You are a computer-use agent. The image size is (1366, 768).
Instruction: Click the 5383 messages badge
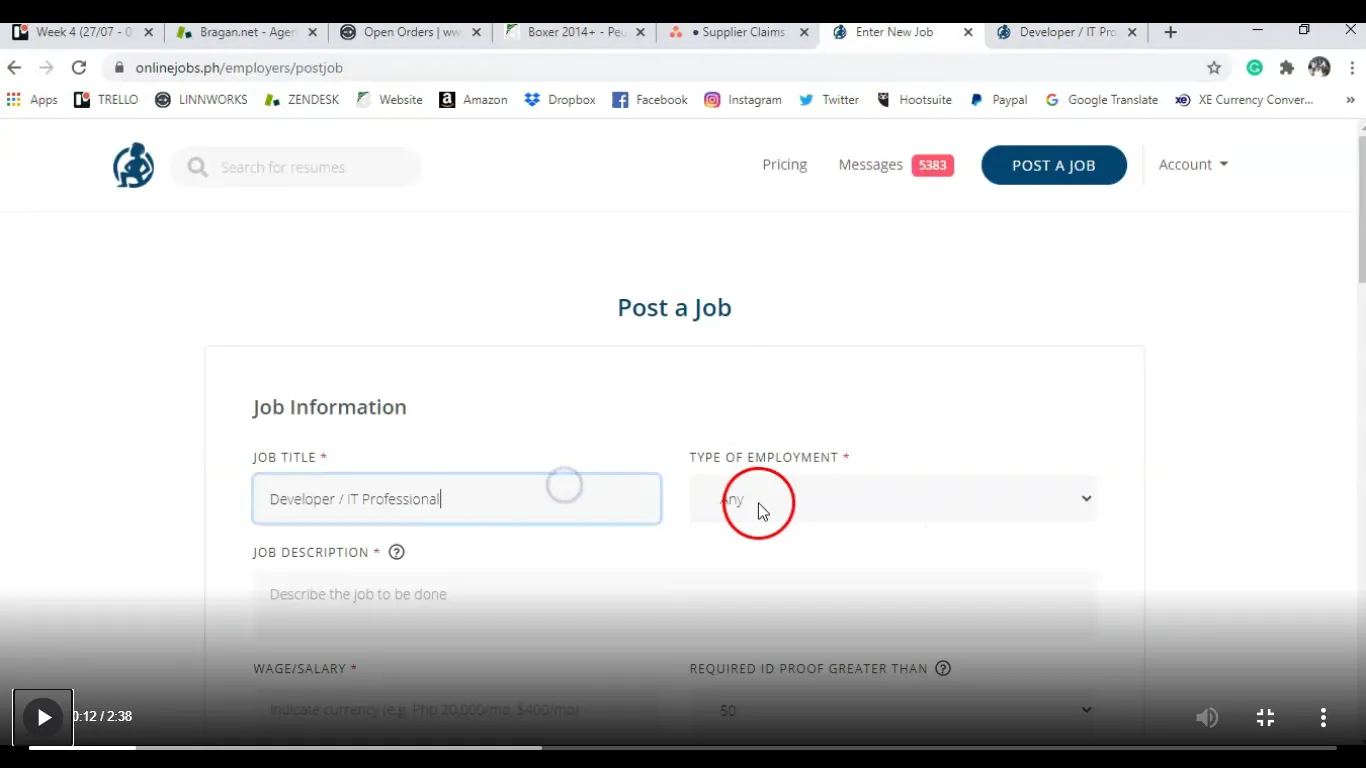tap(932, 165)
